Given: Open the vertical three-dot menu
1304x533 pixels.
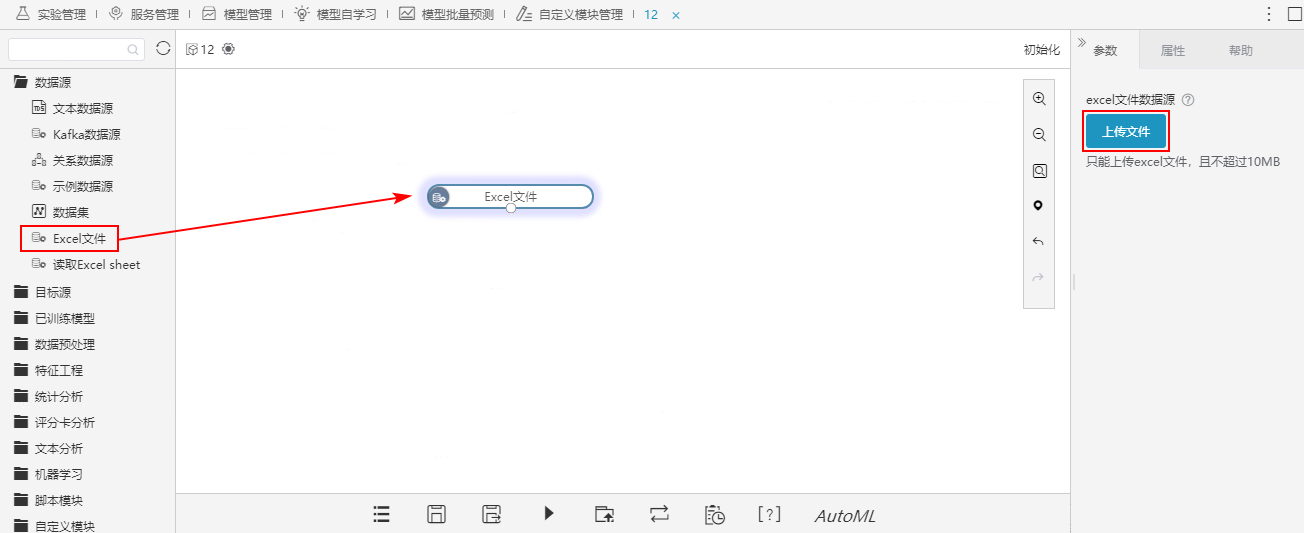Looking at the screenshot, I should 1269,14.
